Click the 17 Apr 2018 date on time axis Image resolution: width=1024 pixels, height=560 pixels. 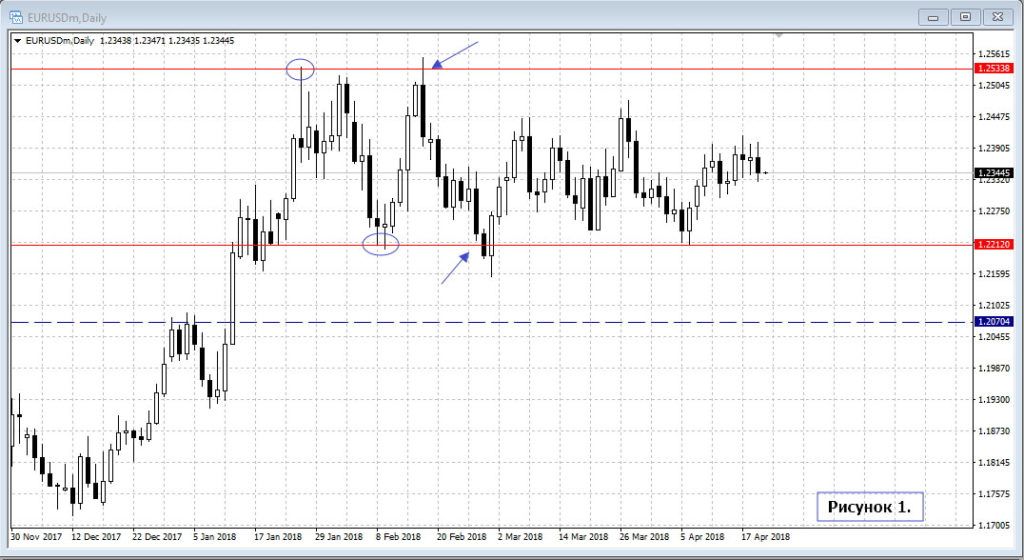[764, 536]
